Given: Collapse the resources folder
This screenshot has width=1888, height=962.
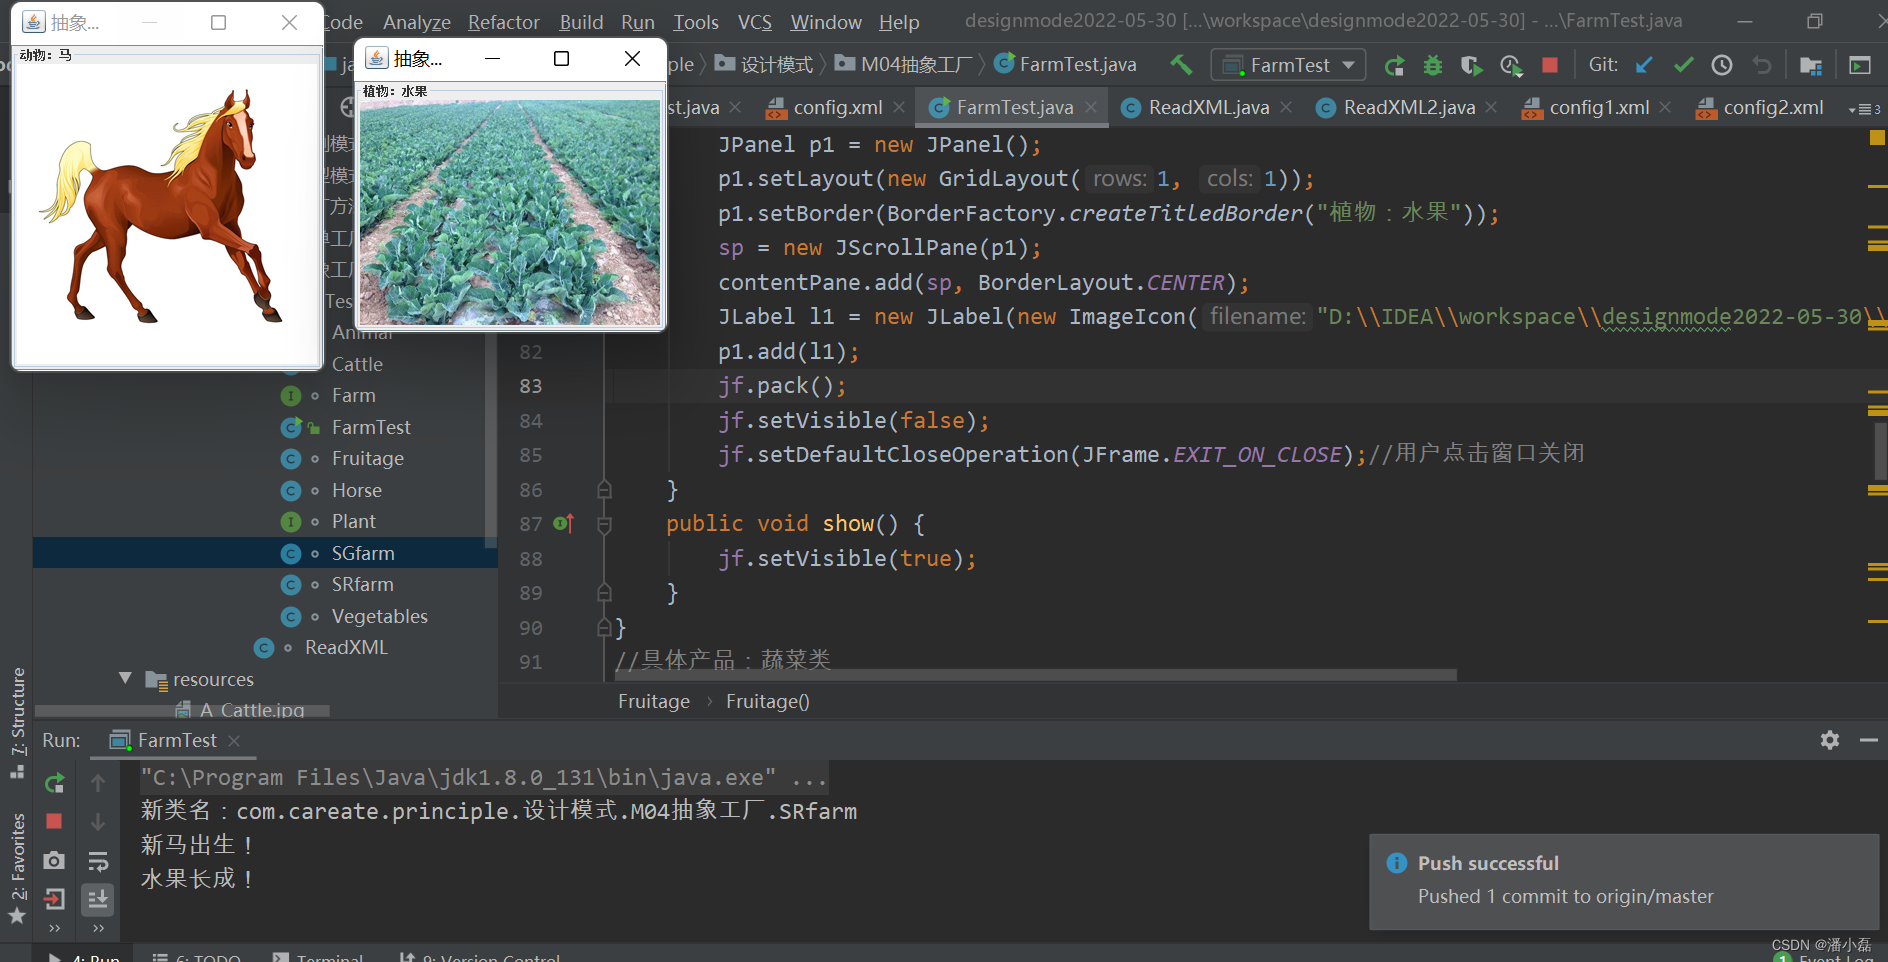Looking at the screenshot, I should click(125, 679).
